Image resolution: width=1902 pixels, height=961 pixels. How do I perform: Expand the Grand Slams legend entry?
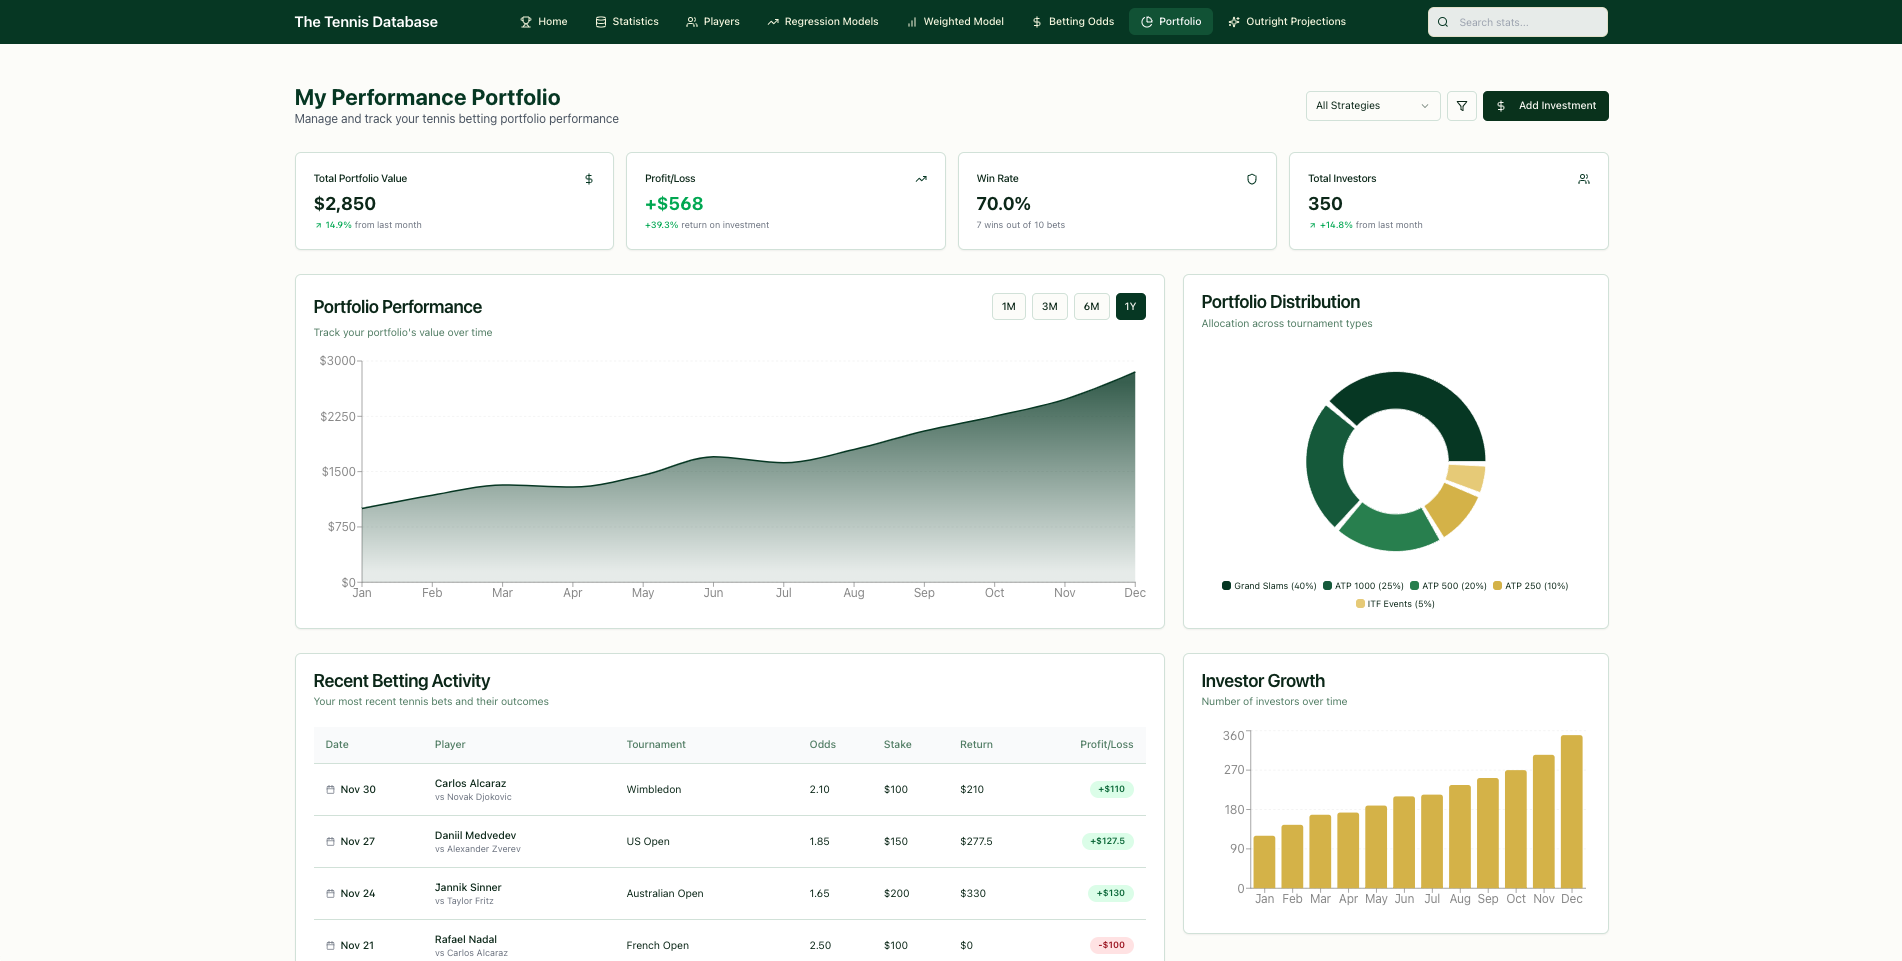1268,586
